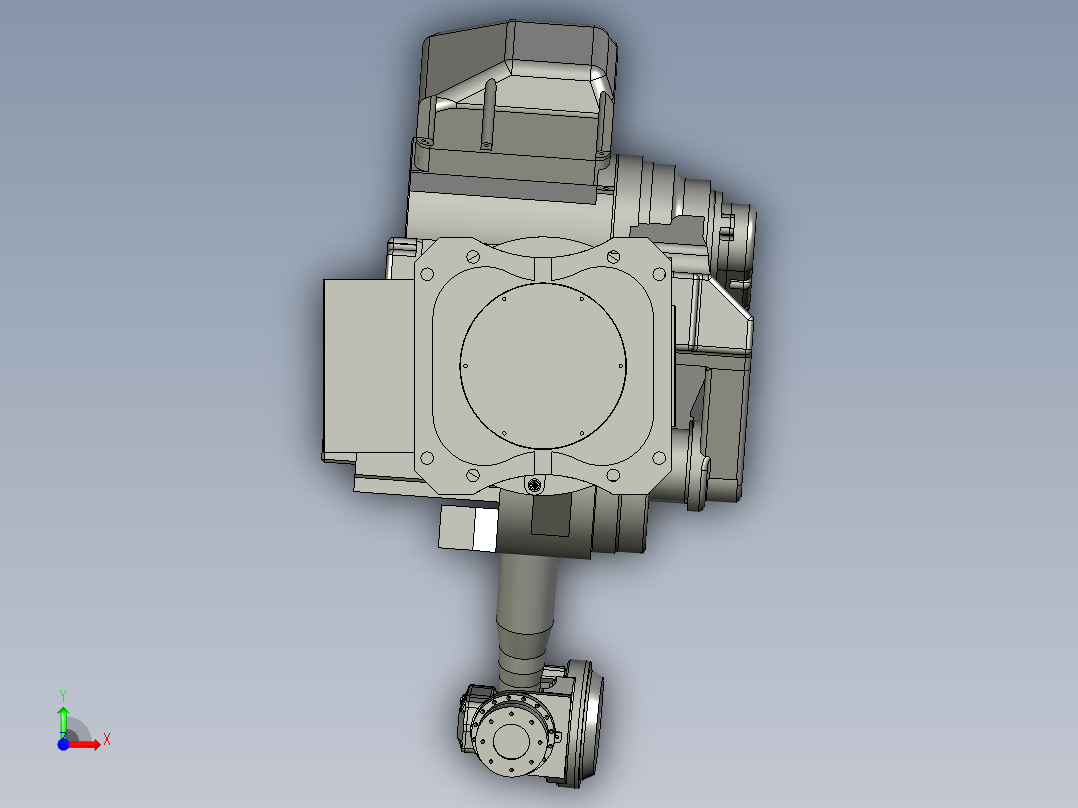Screen dimensions: 1078x808
Task: Click the red X axis label
Action: [x=106, y=743]
